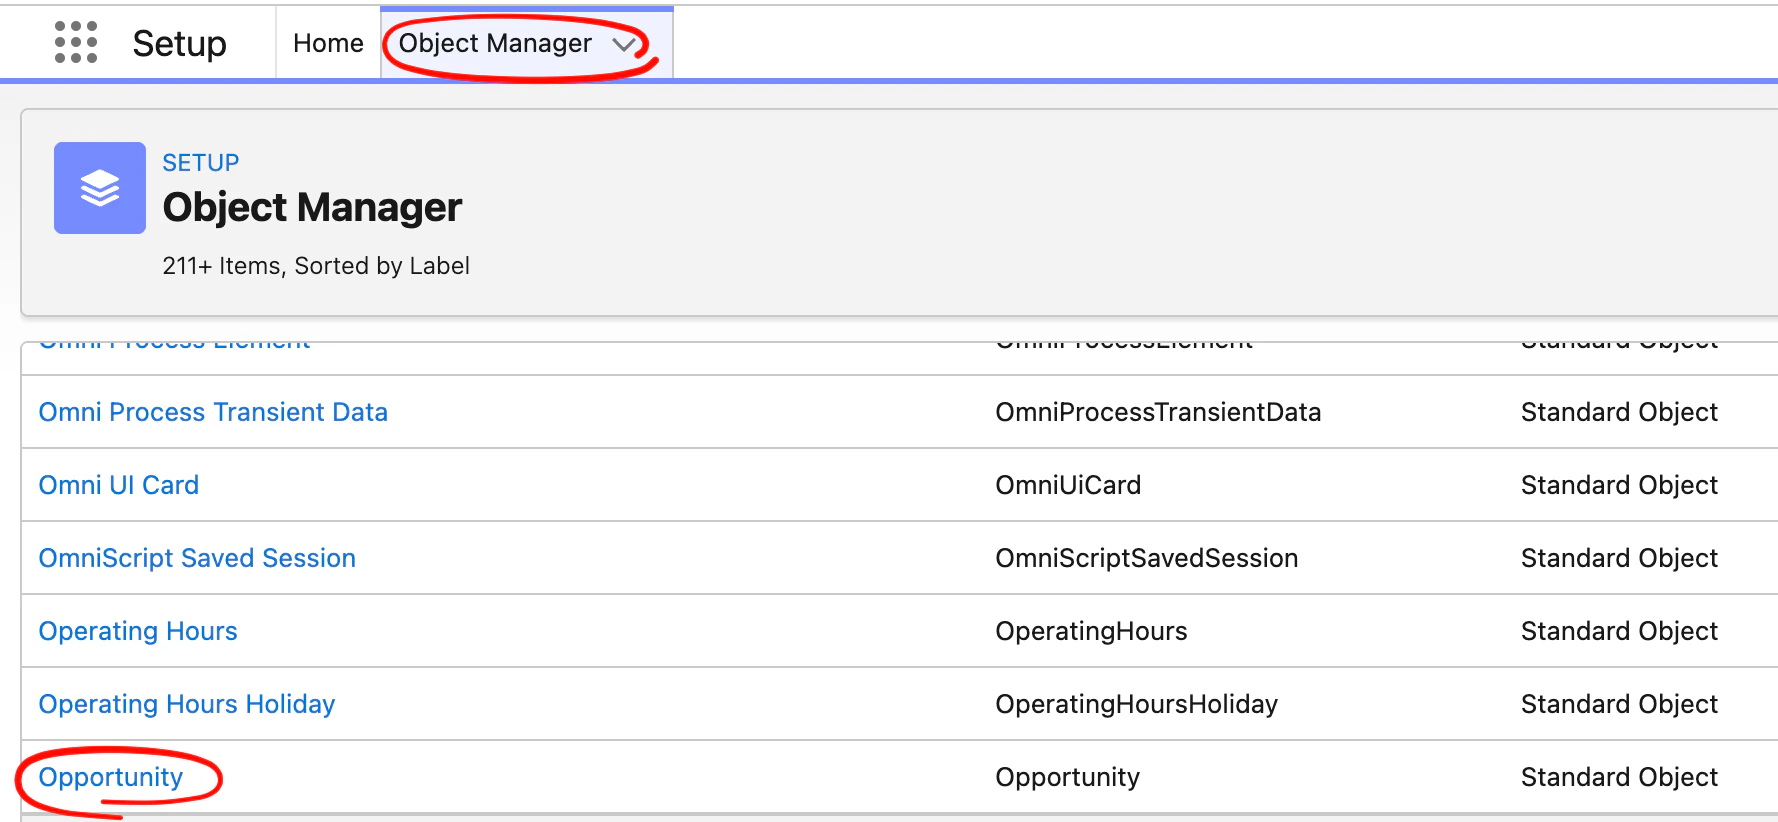Open the Operating Hours object

138,631
